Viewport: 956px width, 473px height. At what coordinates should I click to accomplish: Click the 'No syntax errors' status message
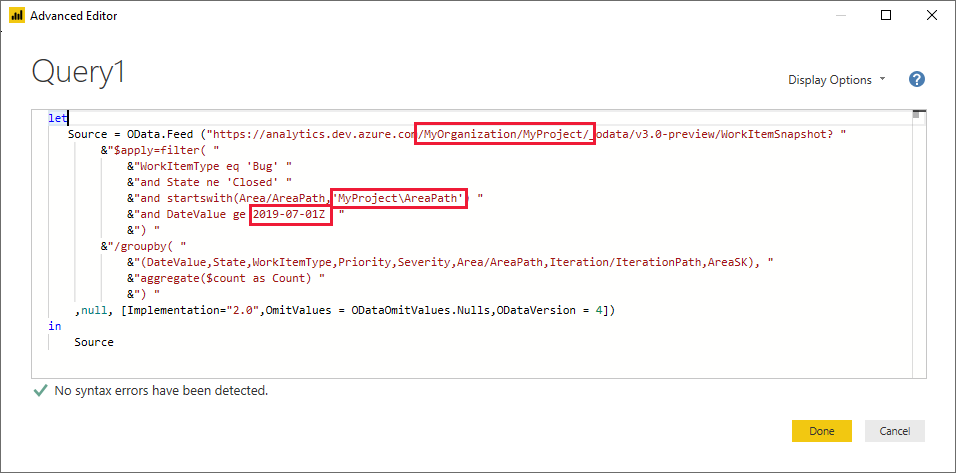pyautogui.click(x=161, y=390)
